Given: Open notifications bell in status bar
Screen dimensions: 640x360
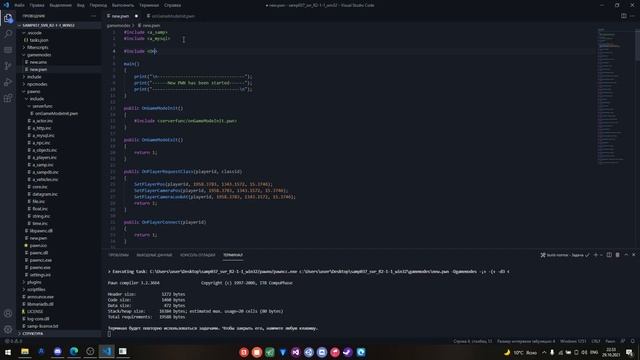Looking at the screenshot, I should pyautogui.click(x=633, y=341).
